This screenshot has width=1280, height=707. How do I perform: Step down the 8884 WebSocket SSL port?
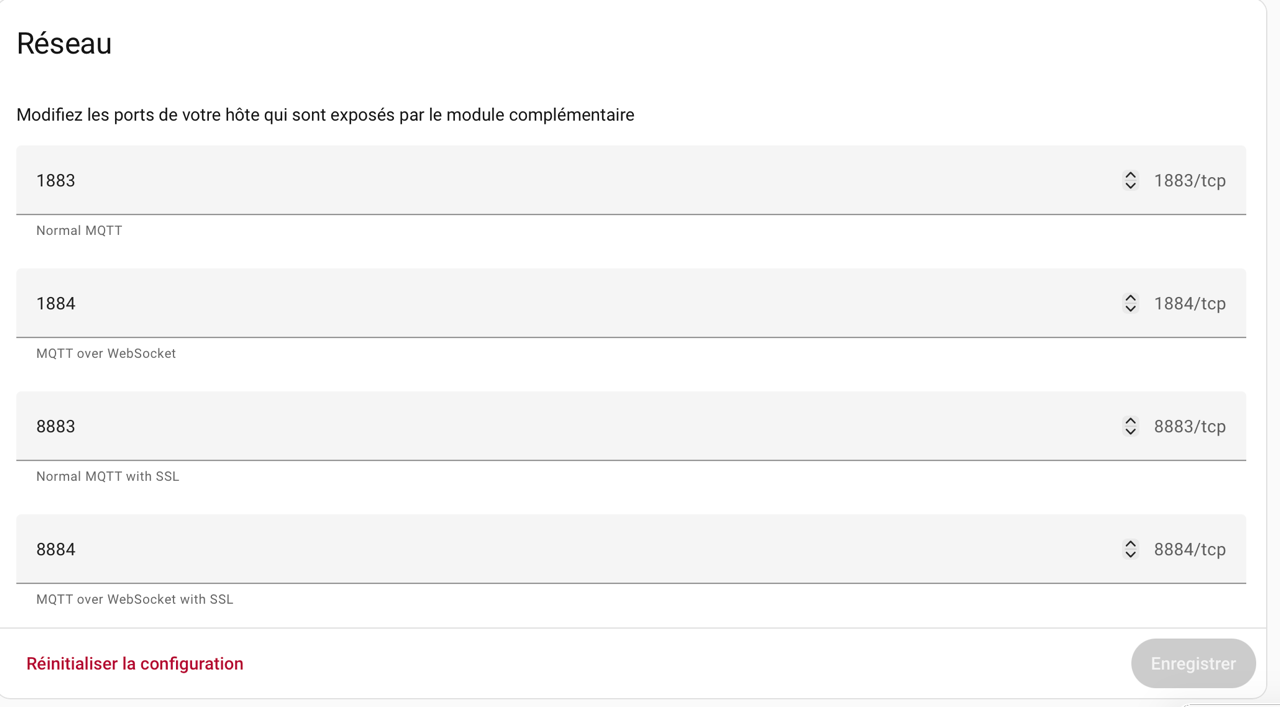coord(1130,555)
